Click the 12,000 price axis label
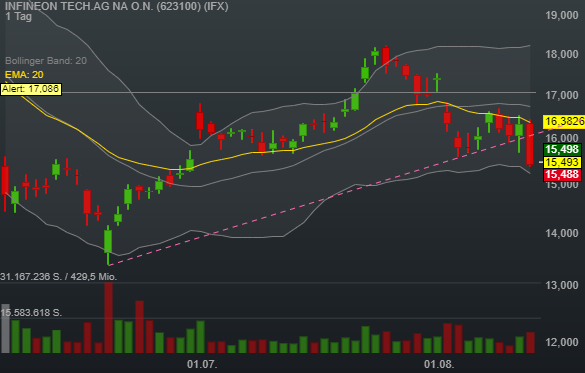Image resolution: width=585 pixels, height=373 pixels. [562, 342]
